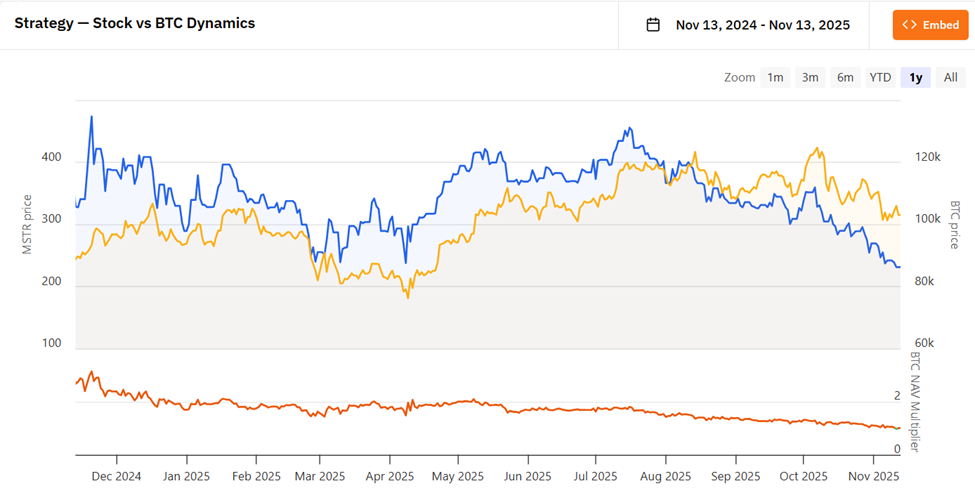Set zoom to 1m

point(775,77)
